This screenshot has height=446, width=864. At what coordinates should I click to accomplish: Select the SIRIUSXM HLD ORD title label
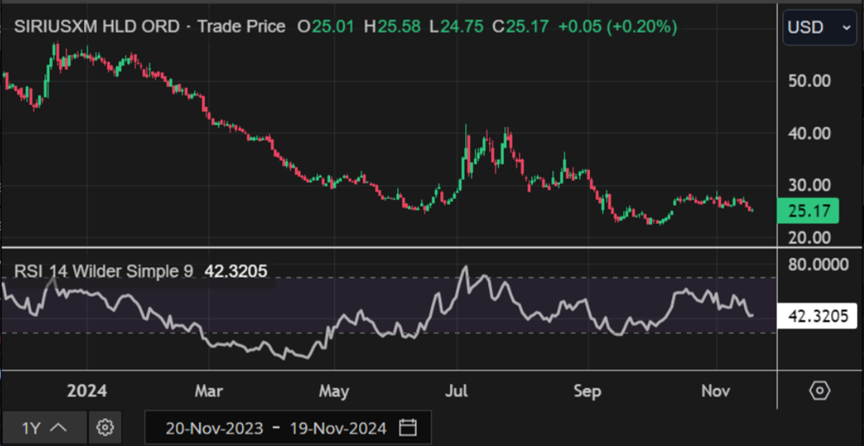(97, 27)
